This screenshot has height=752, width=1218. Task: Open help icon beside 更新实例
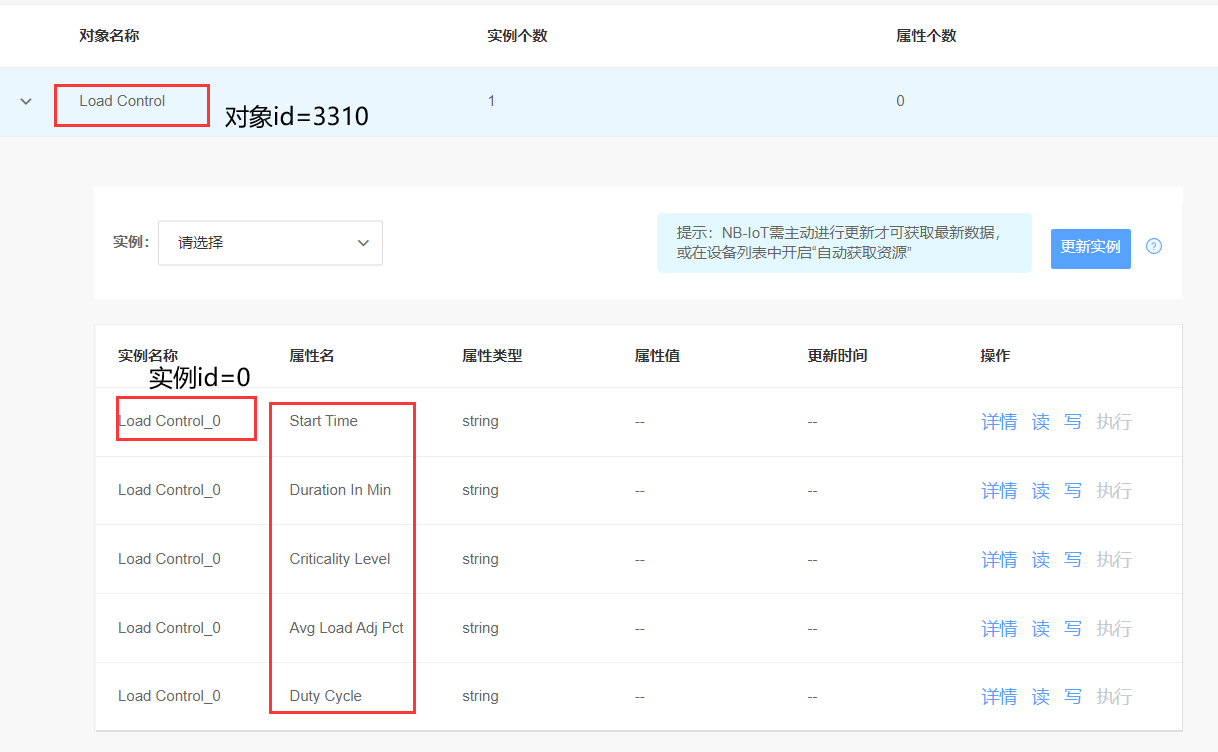(x=1154, y=246)
